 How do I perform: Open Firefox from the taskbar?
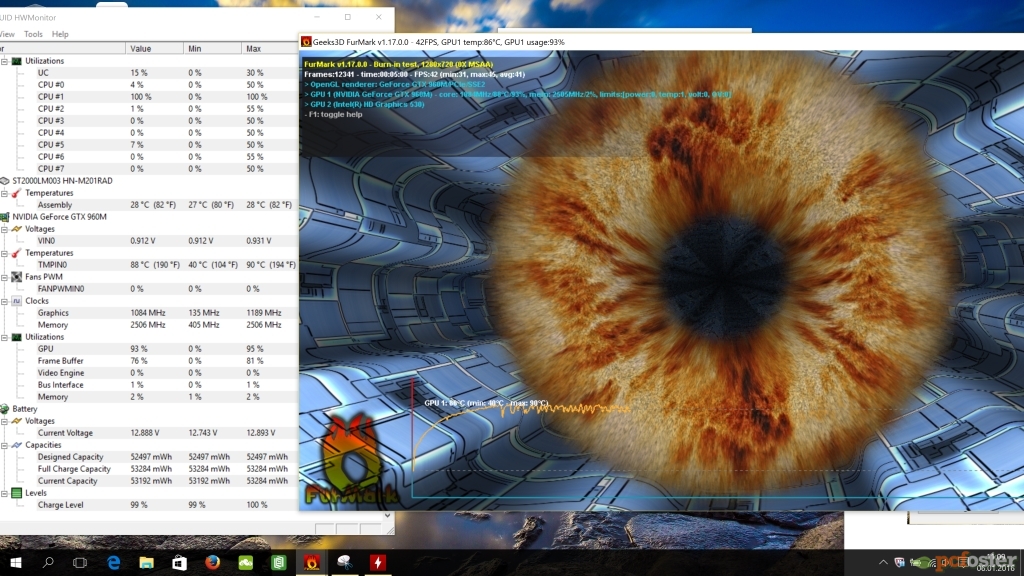pos(212,562)
